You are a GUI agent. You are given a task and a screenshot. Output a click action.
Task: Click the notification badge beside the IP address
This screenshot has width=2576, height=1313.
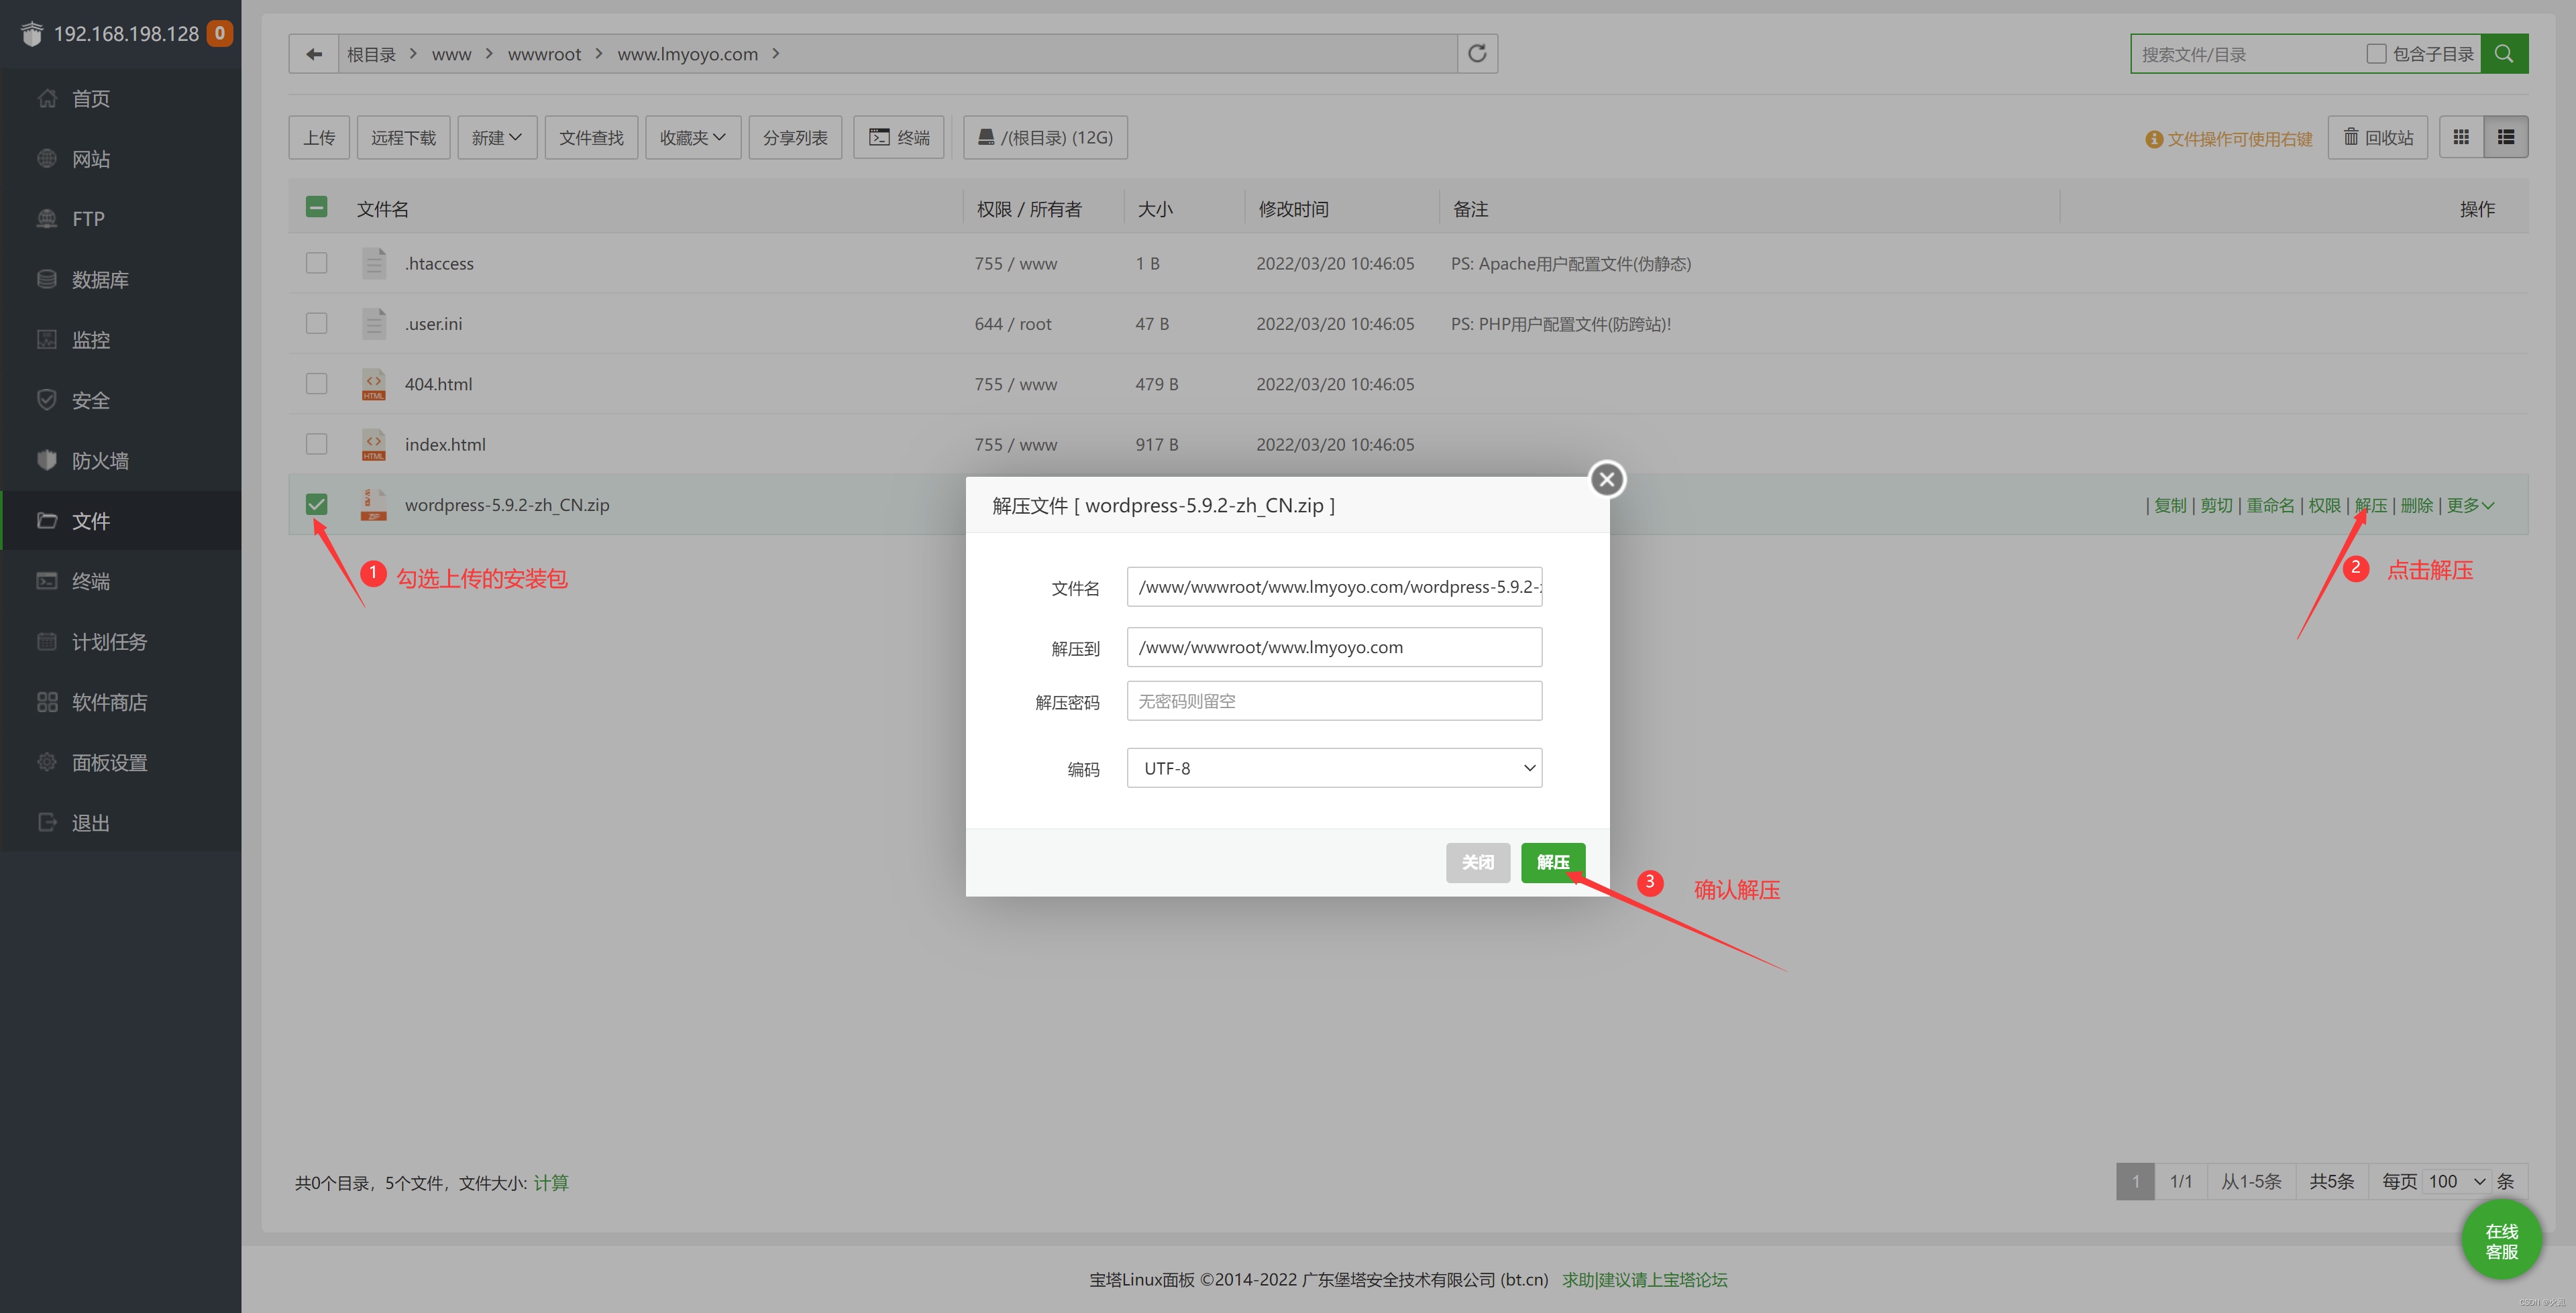(220, 33)
